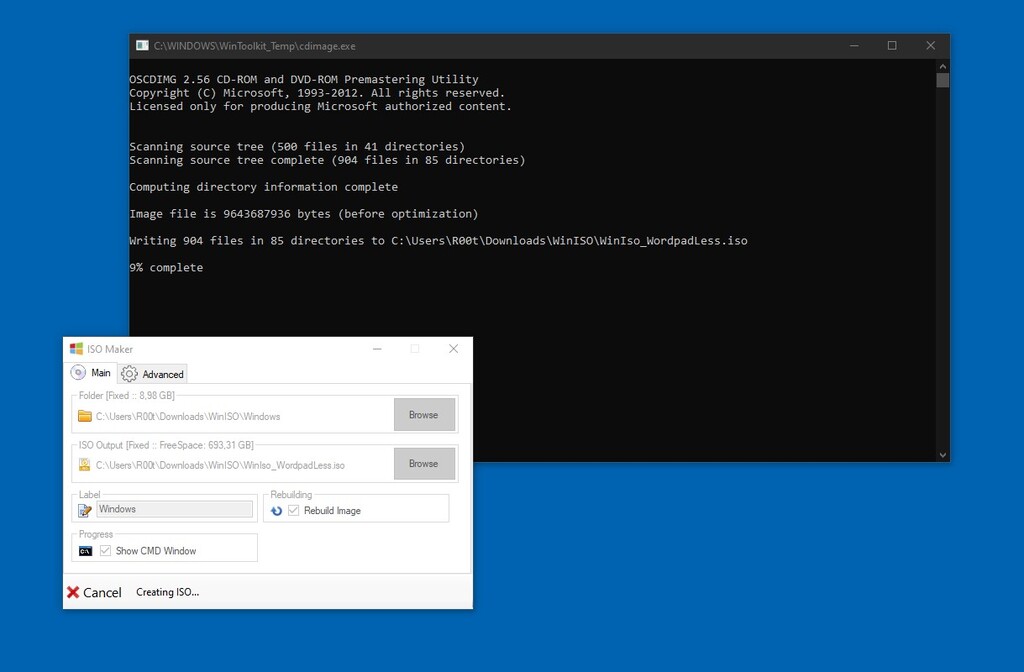
Task: Click the console scrollbar down arrow
Action: (941, 453)
